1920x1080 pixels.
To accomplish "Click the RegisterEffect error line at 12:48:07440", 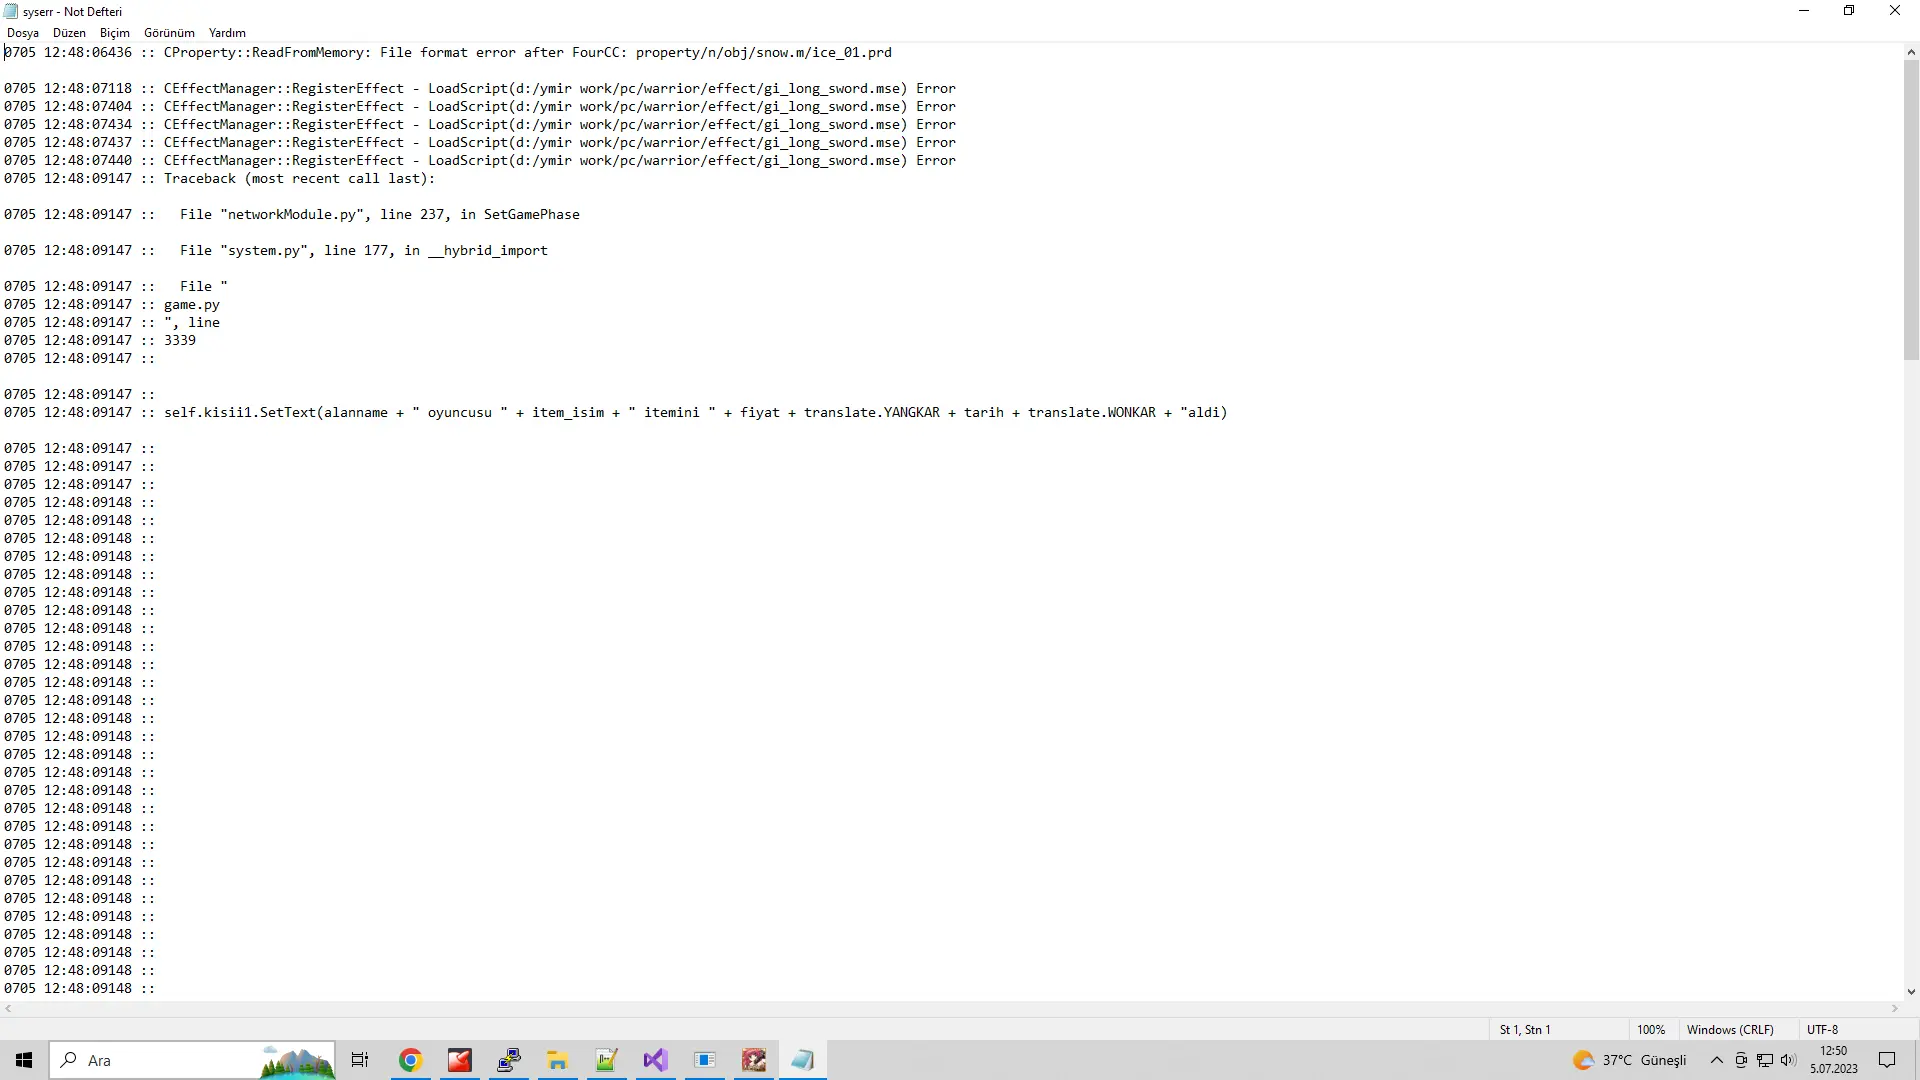I will [480, 160].
